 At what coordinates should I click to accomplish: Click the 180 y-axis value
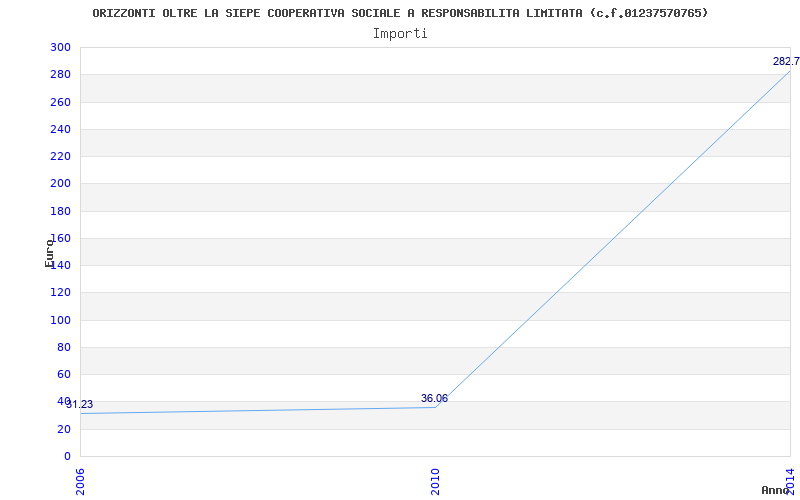coord(60,211)
